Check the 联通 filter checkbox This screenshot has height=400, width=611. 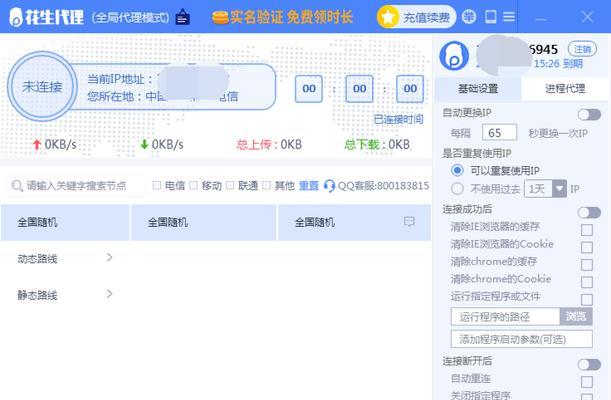pyautogui.click(x=230, y=185)
